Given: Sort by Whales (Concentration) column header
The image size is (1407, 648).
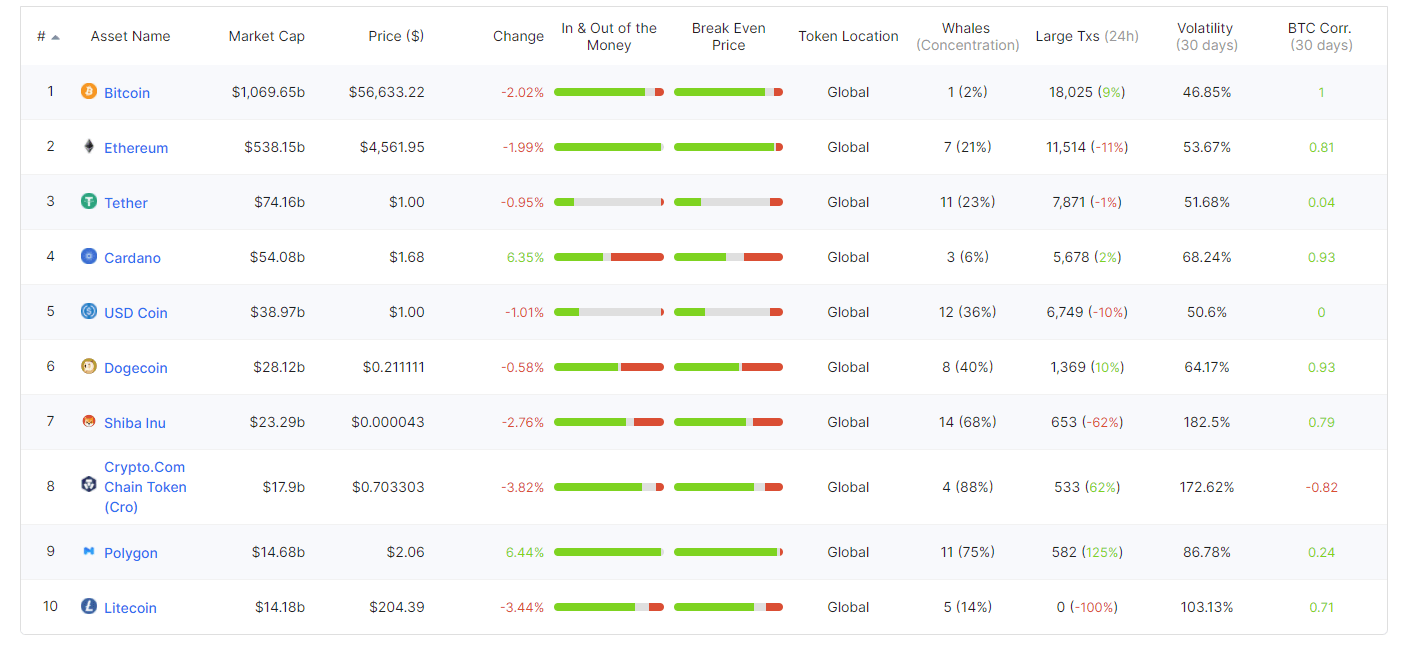Looking at the screenshot, I should coord(966,36).
